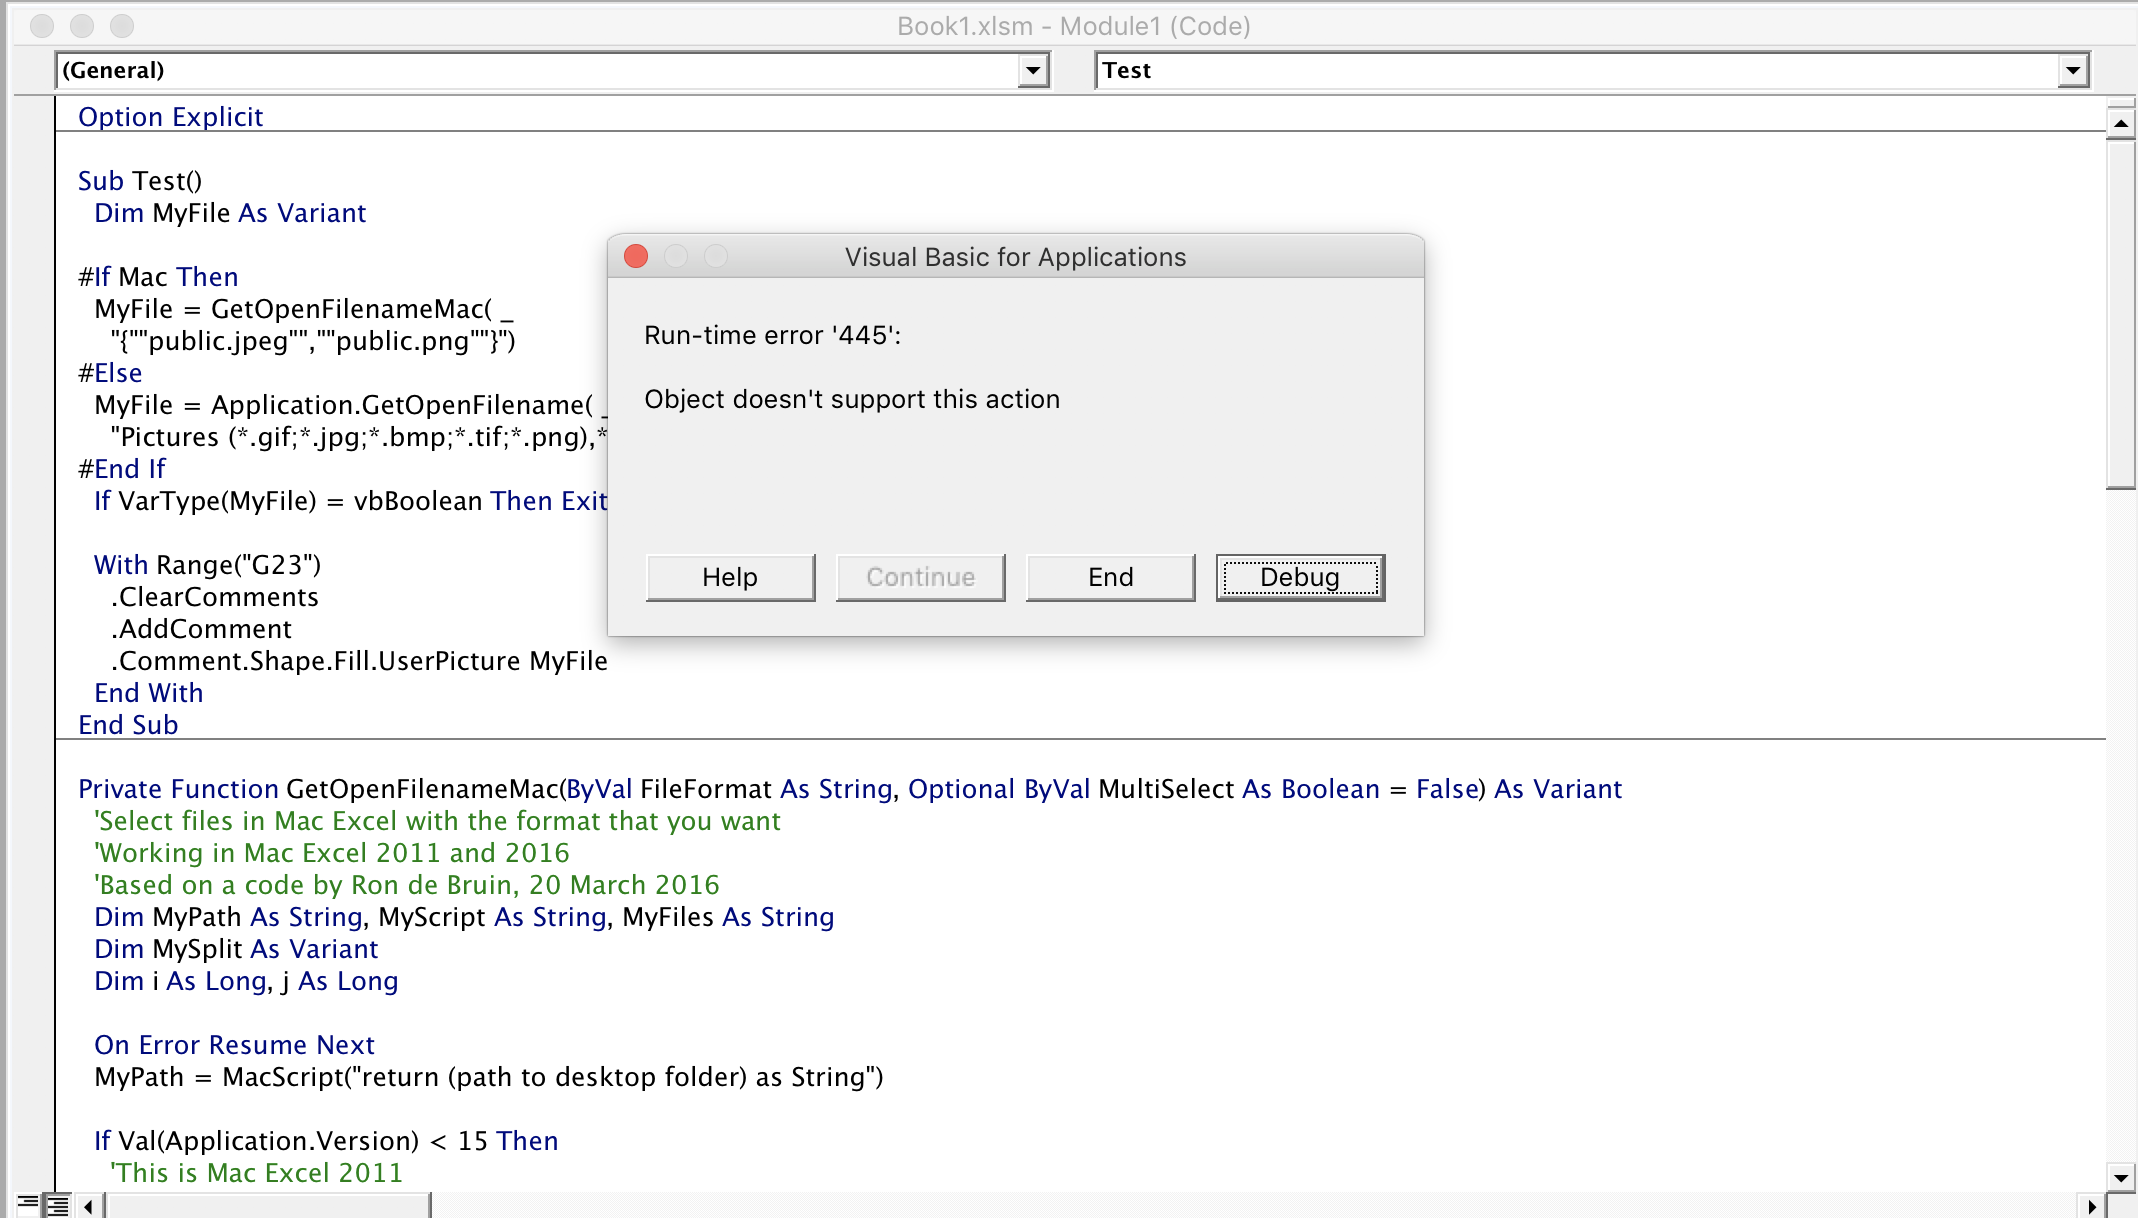
Task: Click the horizontal scroll right arrow
Action: 2091,1206
